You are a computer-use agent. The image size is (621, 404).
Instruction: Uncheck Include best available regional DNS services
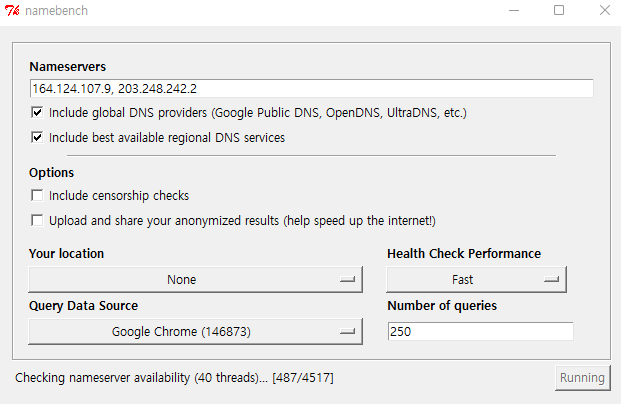pos(37,137)
